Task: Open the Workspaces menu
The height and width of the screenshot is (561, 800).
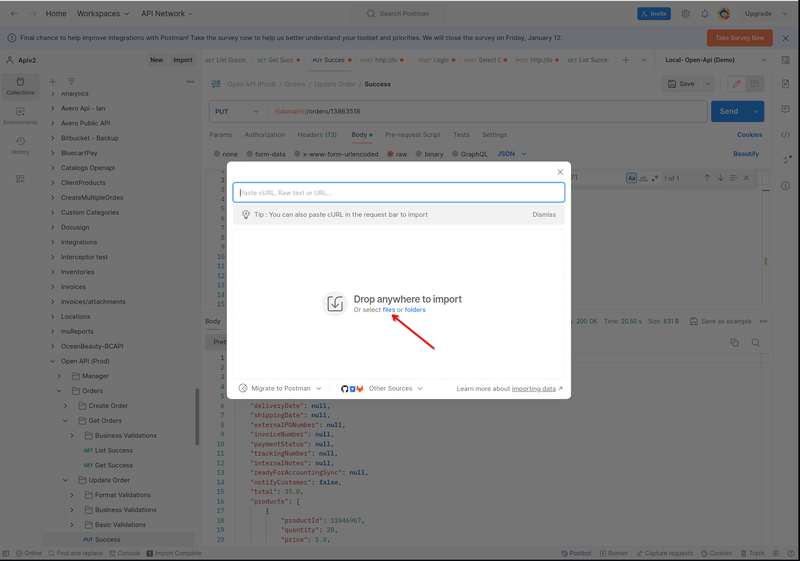Action: [x=103, y=14]
